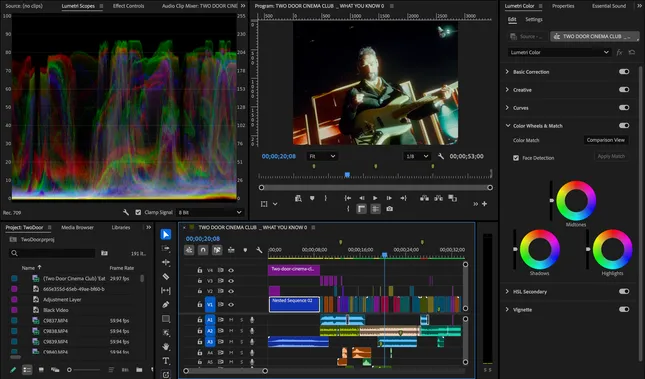Select the Pen tool in toolbar

[x=166, y=305]
